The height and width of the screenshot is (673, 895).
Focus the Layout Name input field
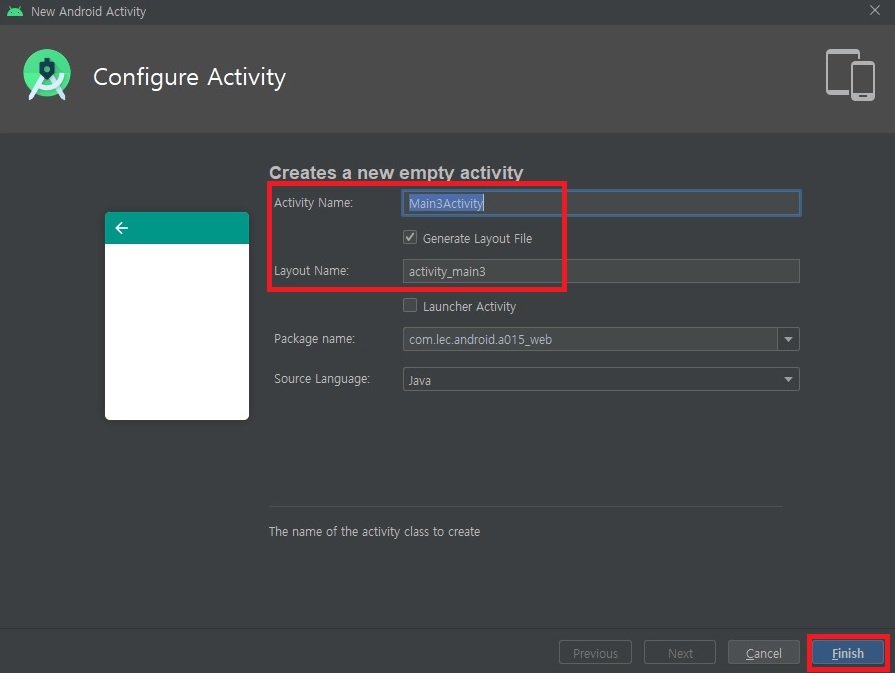point(601,271)
